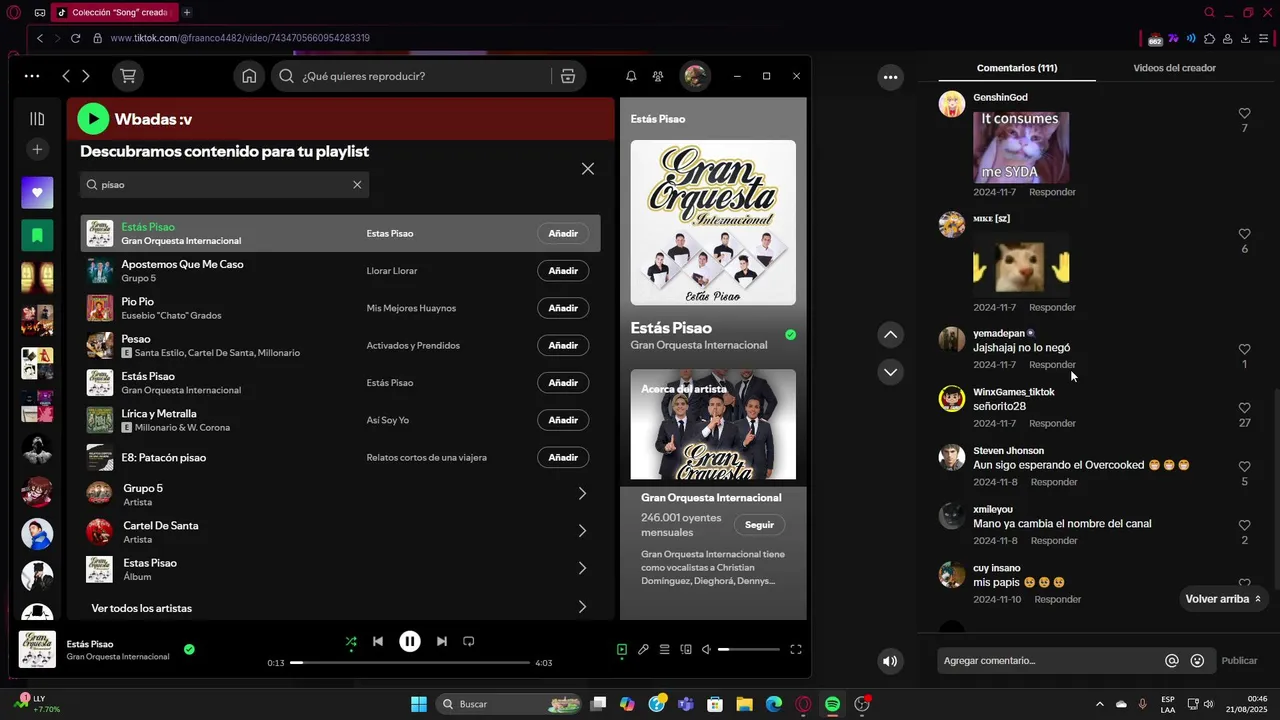The height and width of the screenshot is (720, 1280).
Task: Open Spotify notifications bell
Action: coord(631,76)
